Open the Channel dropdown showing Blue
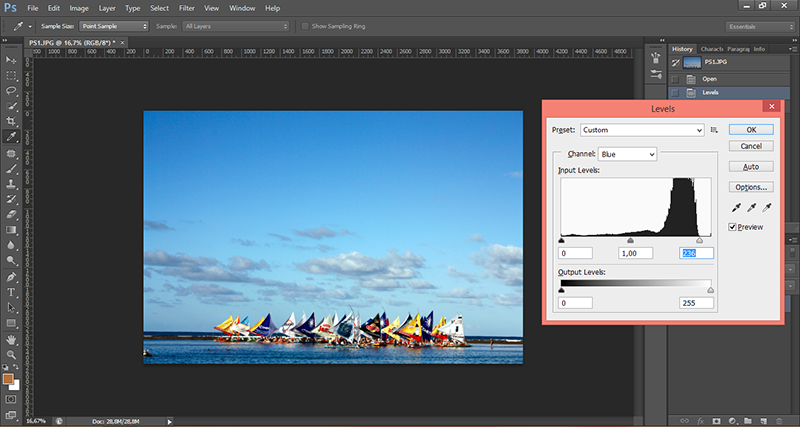 coord(627,154)
